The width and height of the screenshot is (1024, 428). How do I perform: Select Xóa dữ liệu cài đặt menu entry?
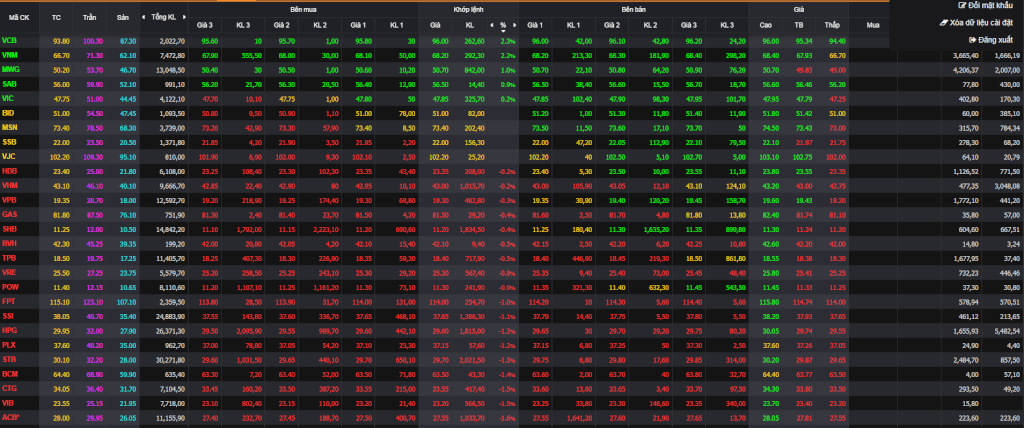976,23
